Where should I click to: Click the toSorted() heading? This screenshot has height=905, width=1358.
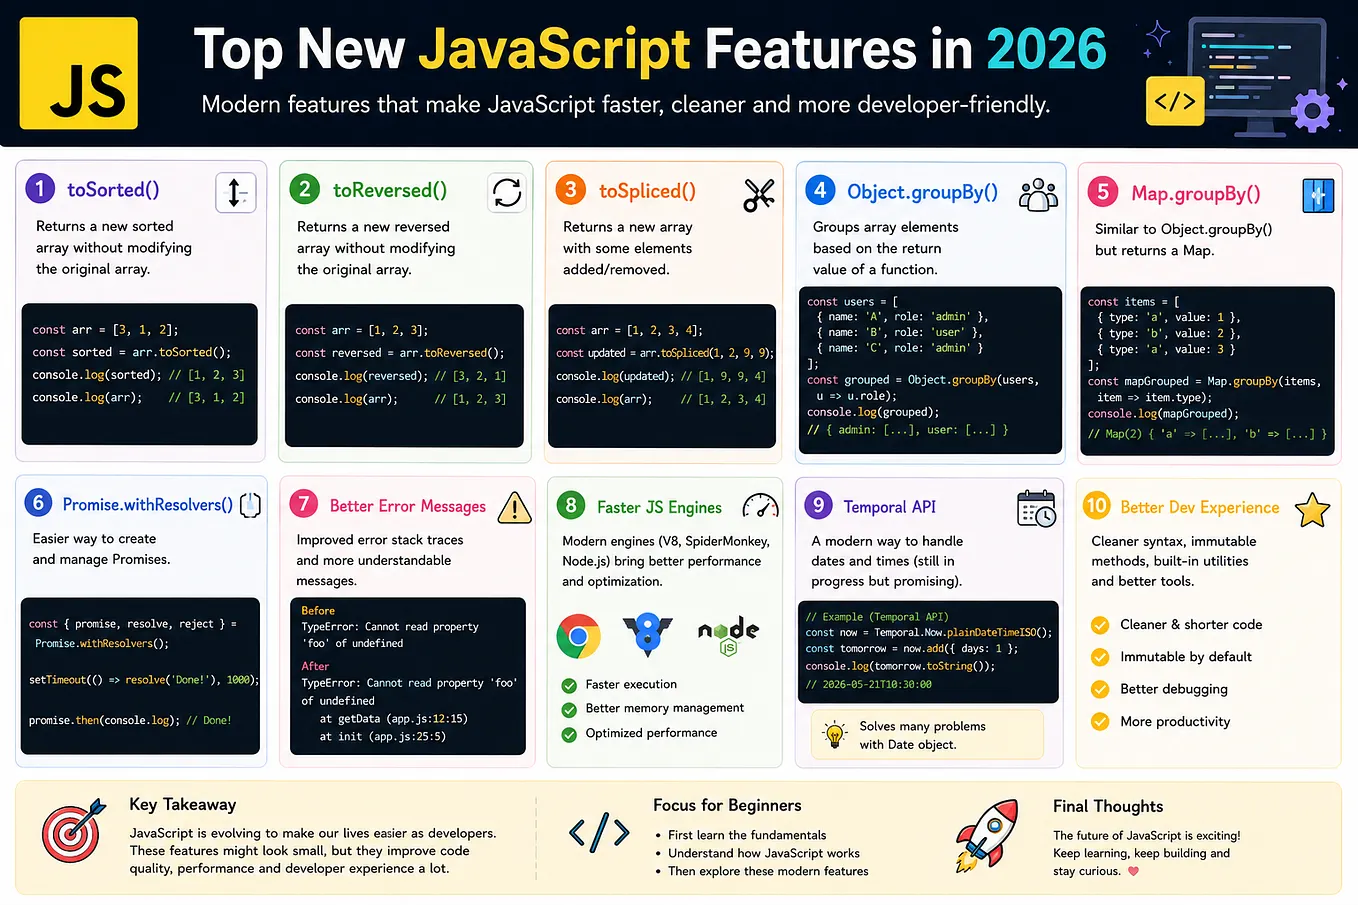coord(113,190)
